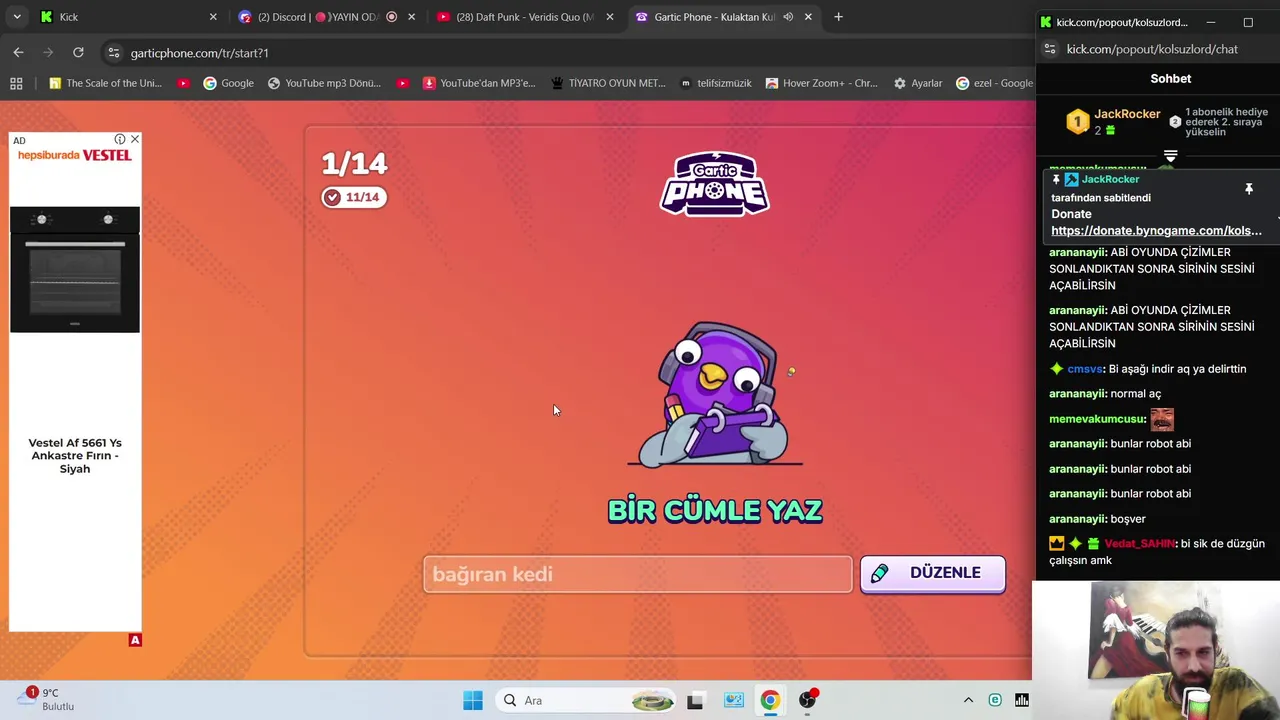1280x720 pixels.
Task: Click the purple bird character illustration
Action: 715,395
